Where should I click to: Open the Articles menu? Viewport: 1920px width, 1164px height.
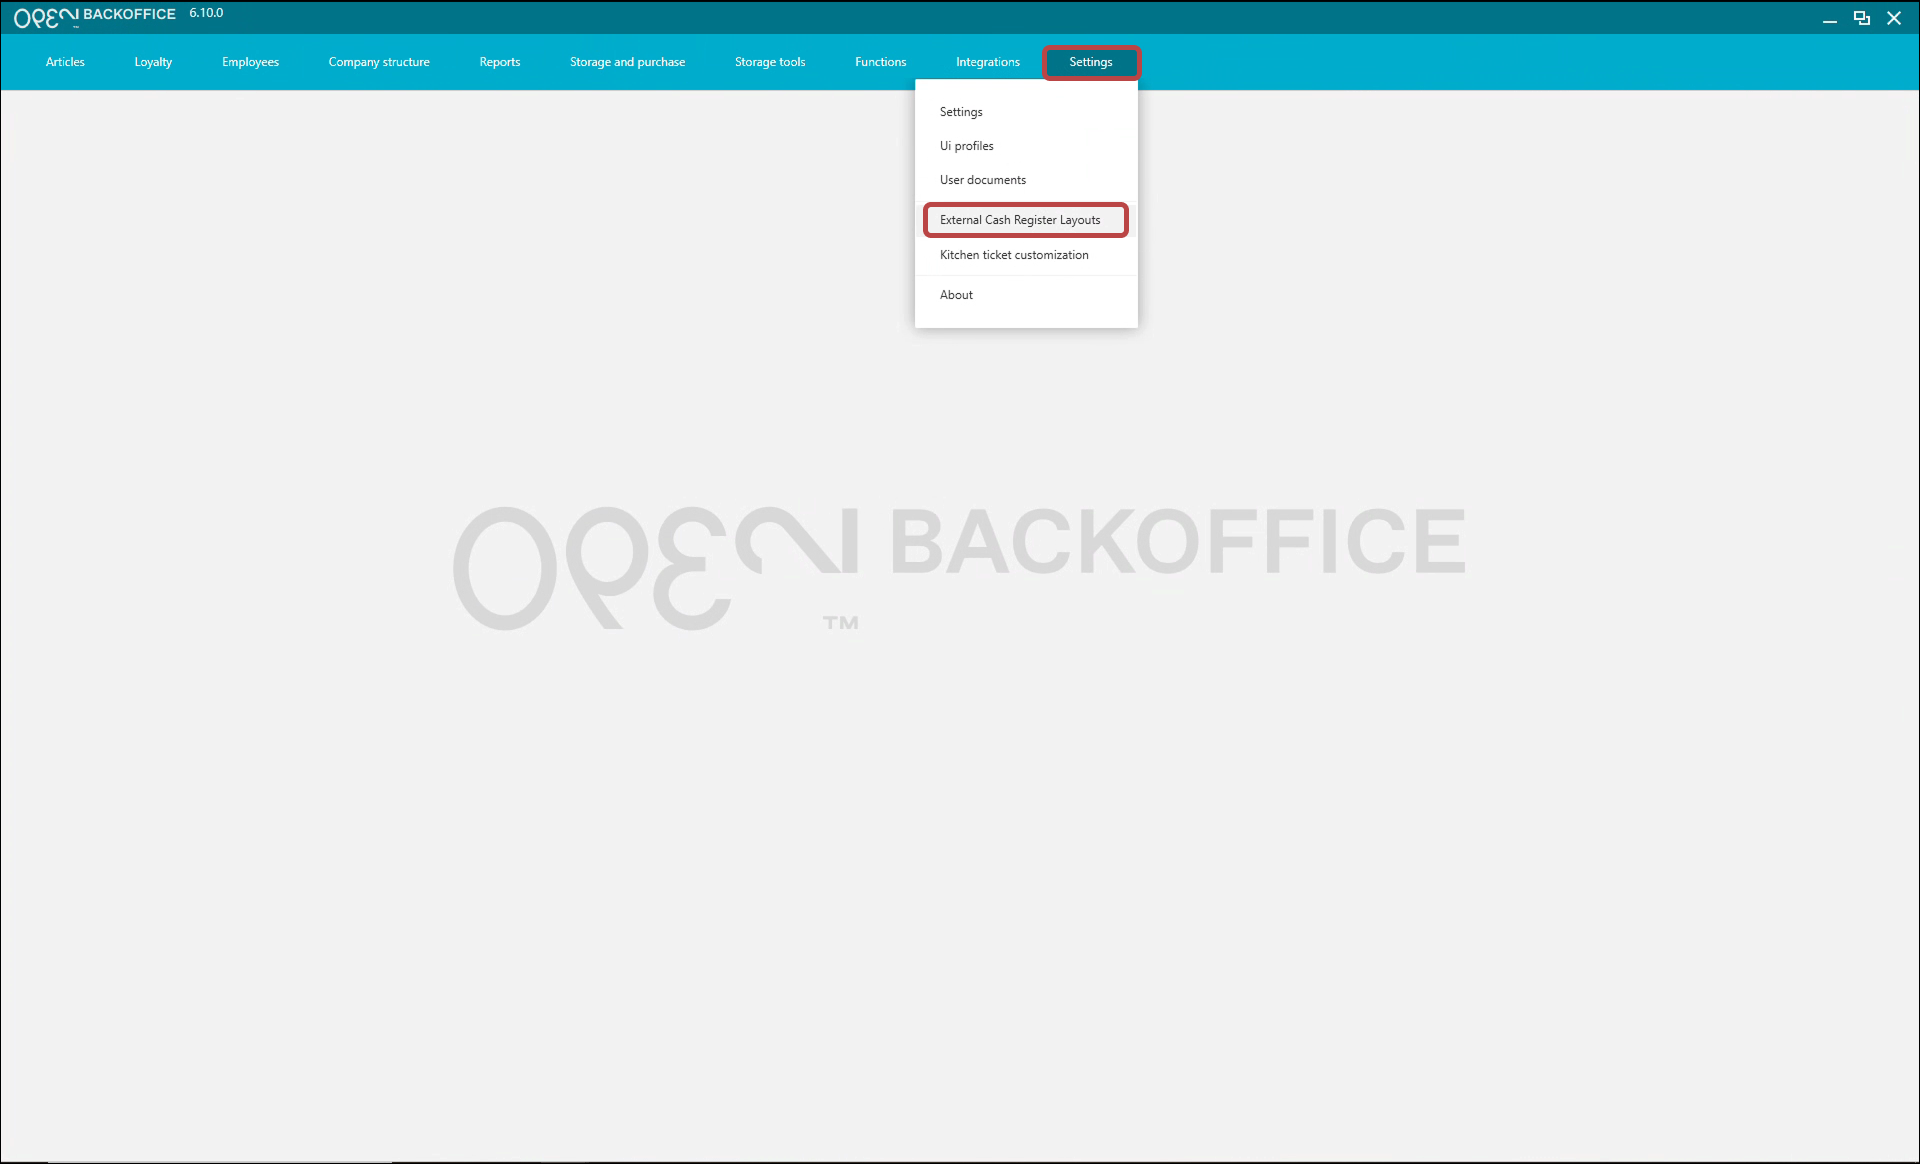click(65, 62)
